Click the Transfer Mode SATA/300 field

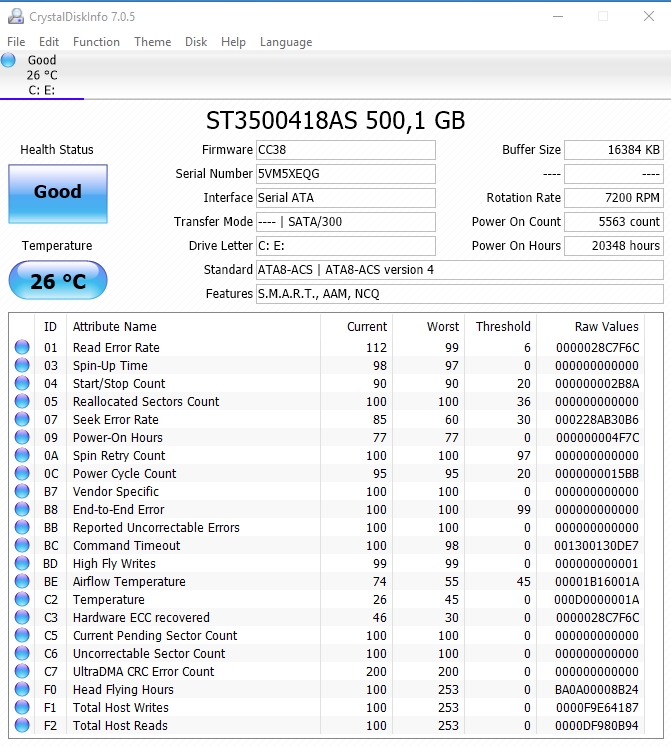click(x=345, y=222)
